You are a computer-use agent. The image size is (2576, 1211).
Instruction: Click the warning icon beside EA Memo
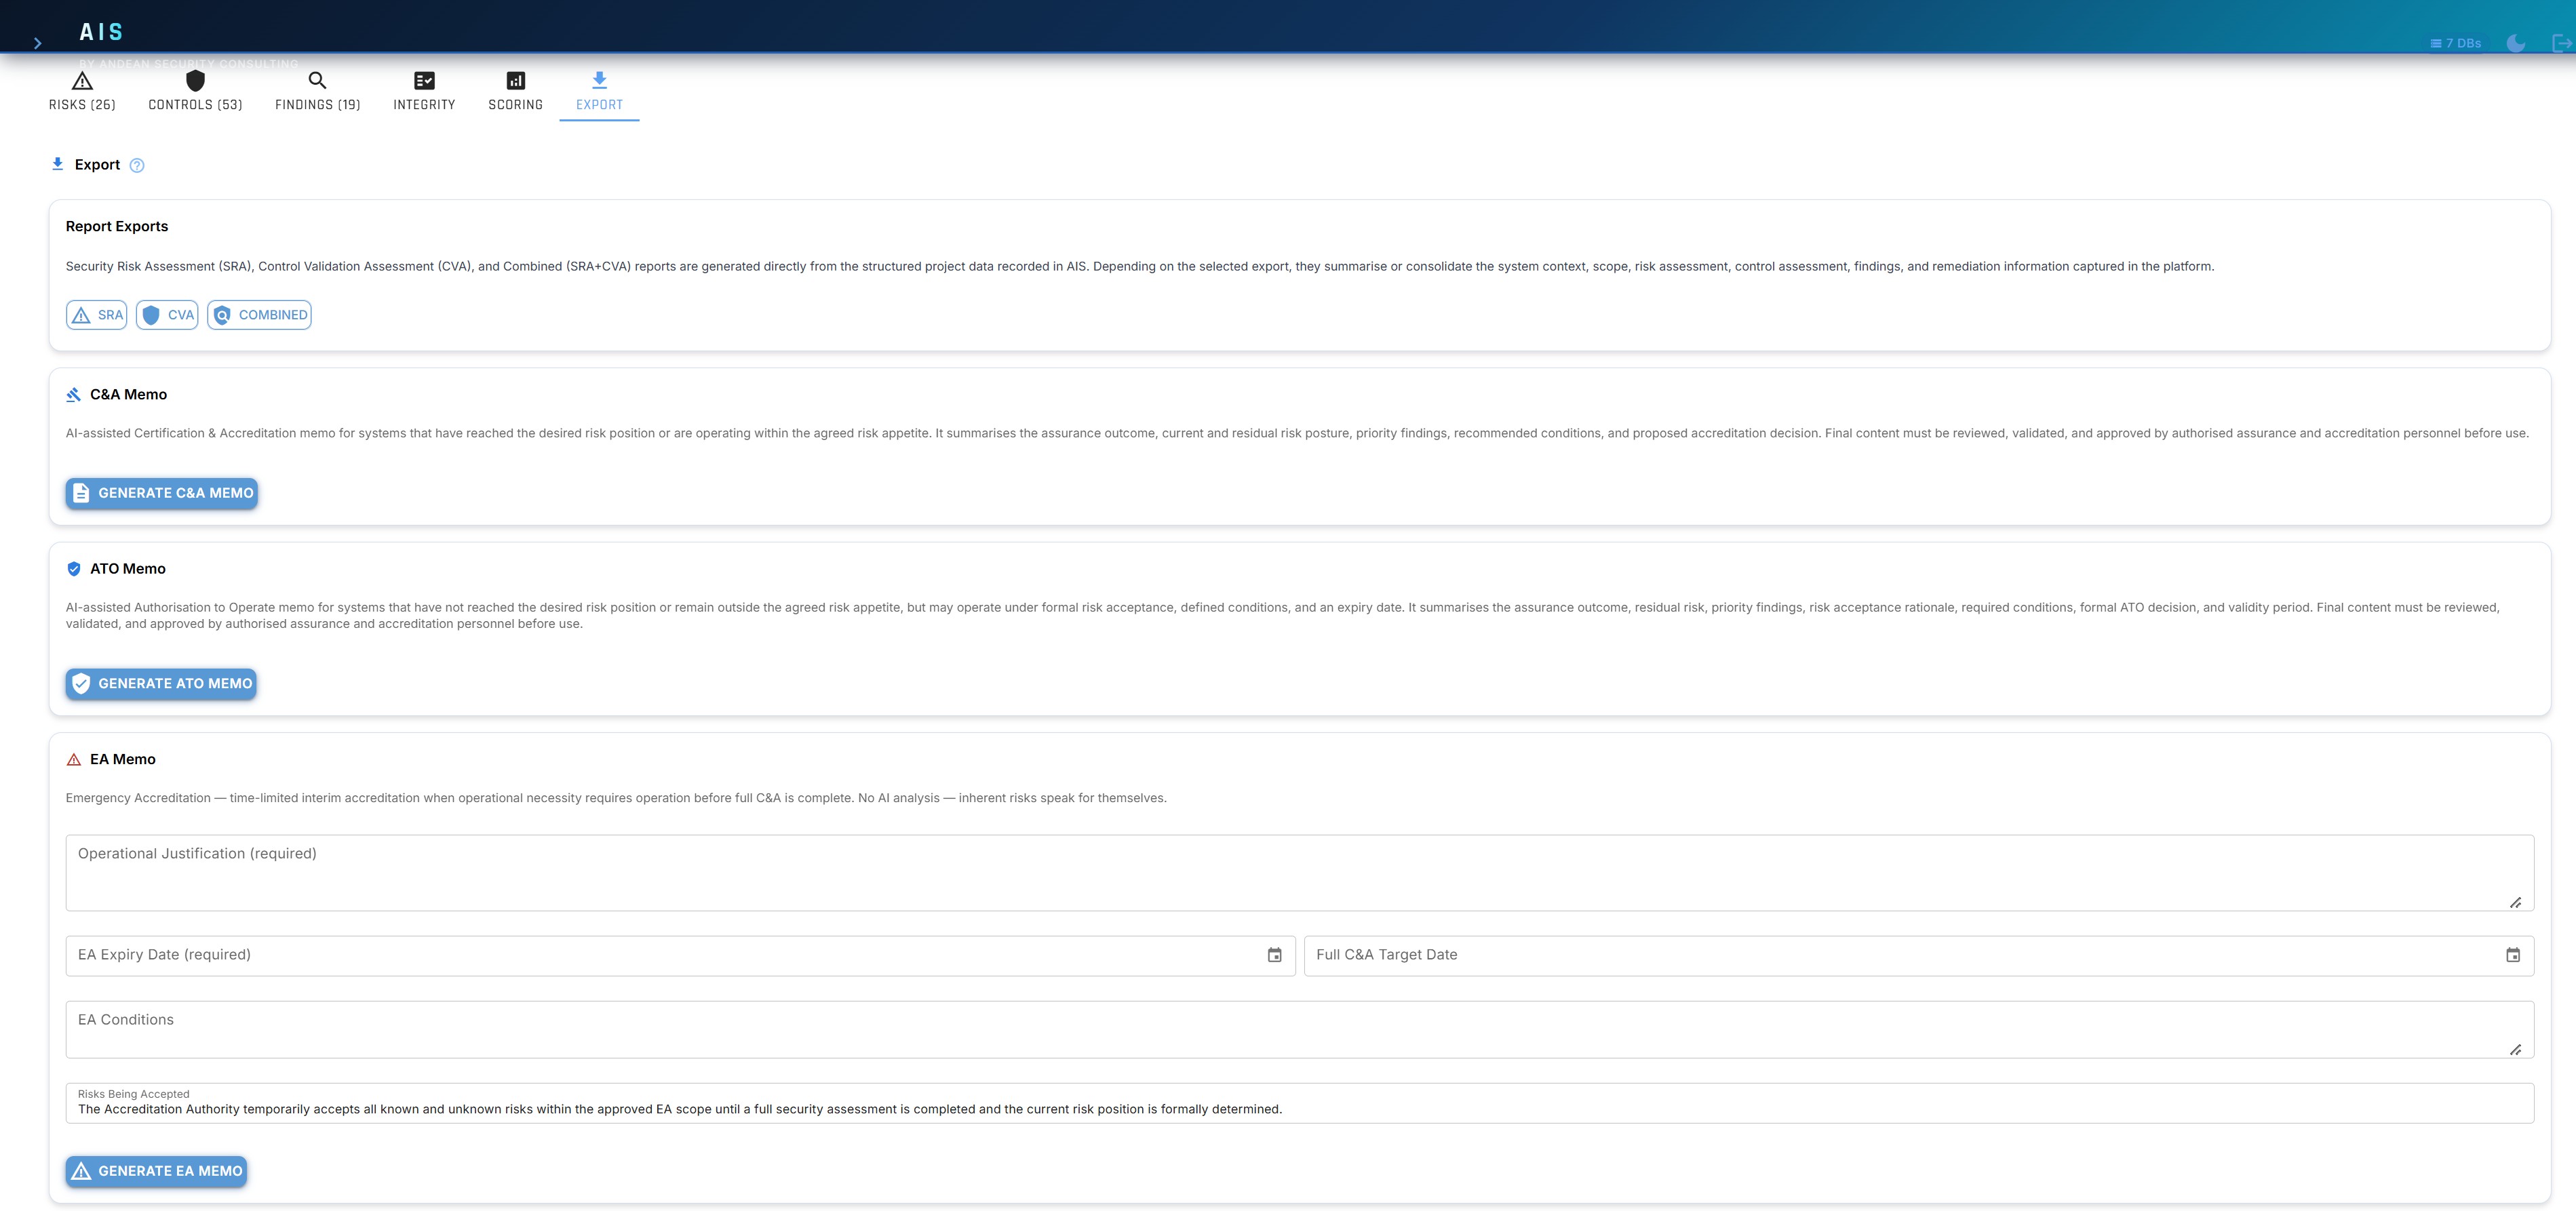[x=74, y=760]
